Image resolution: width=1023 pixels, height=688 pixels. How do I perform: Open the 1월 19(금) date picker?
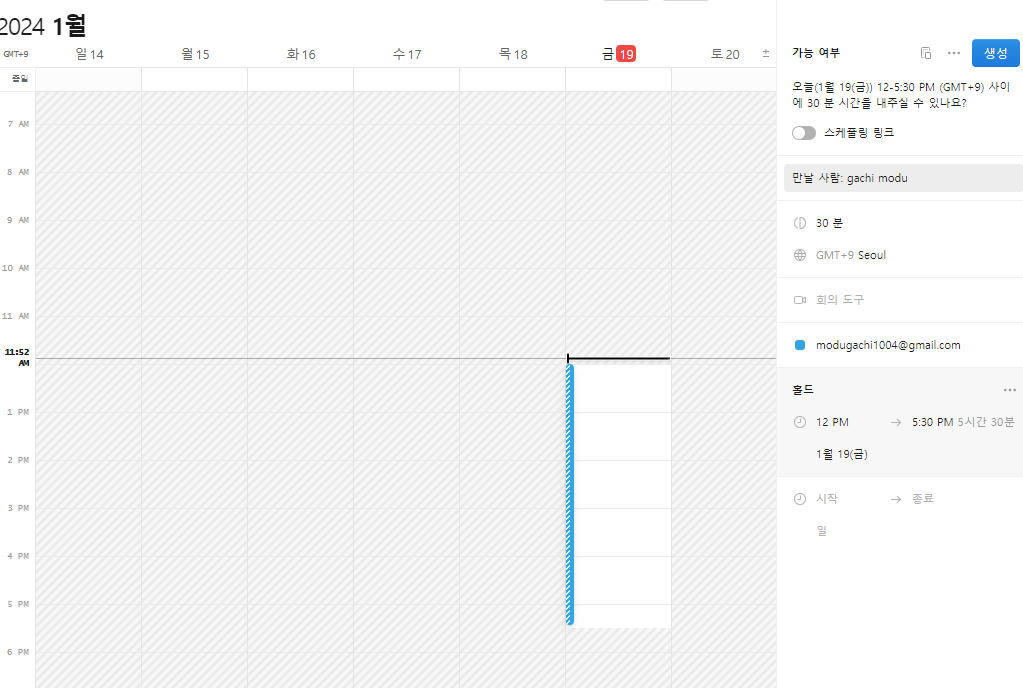pos(842,453)
